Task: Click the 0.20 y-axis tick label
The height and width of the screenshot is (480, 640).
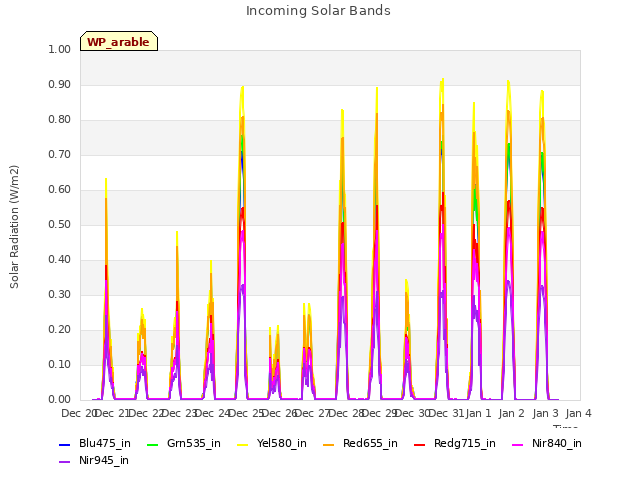Action: (59, 329)
